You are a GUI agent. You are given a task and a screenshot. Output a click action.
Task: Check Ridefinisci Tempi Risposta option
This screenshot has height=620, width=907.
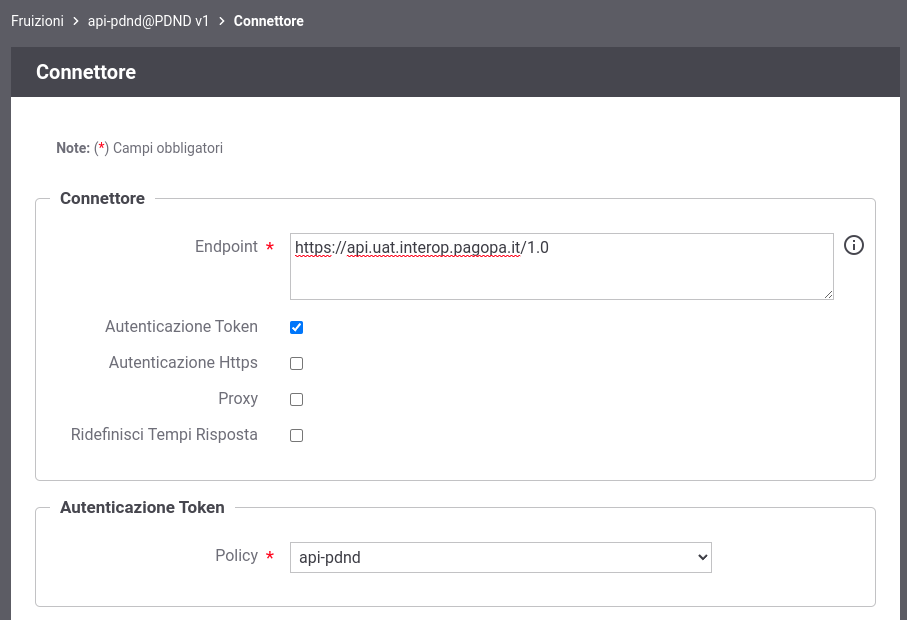296,436
